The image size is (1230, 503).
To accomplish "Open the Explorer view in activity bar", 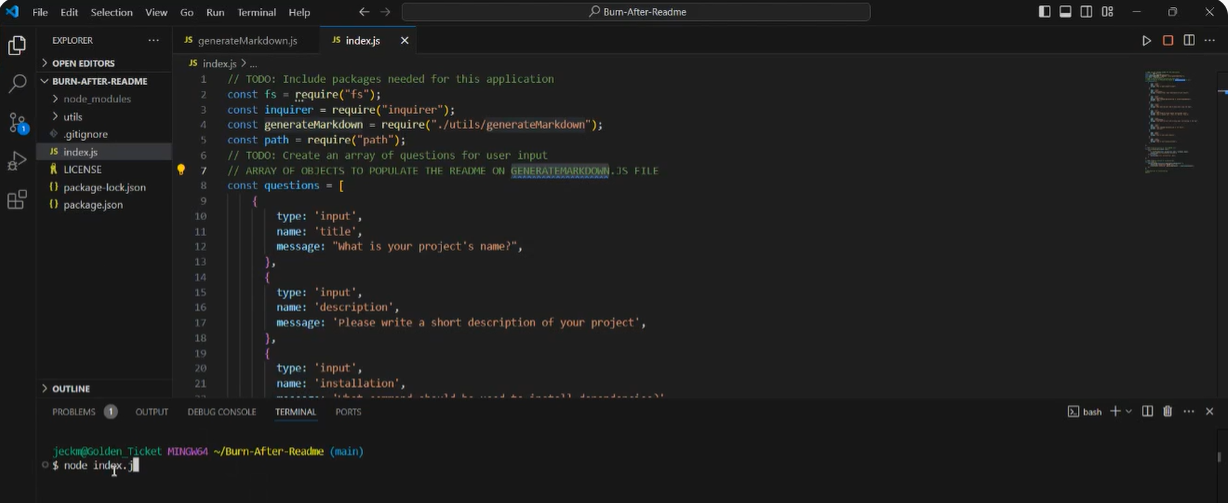I will point(17,46).
